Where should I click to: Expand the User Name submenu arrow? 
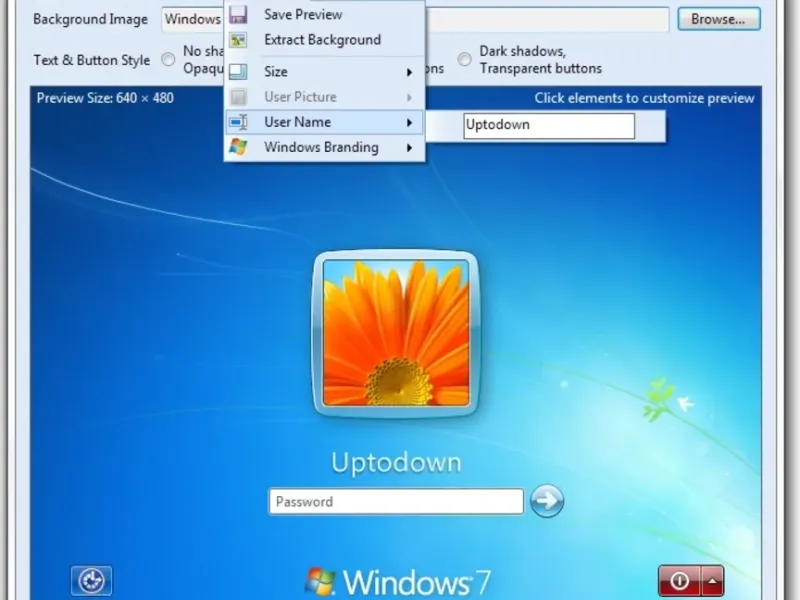[409, 122]
